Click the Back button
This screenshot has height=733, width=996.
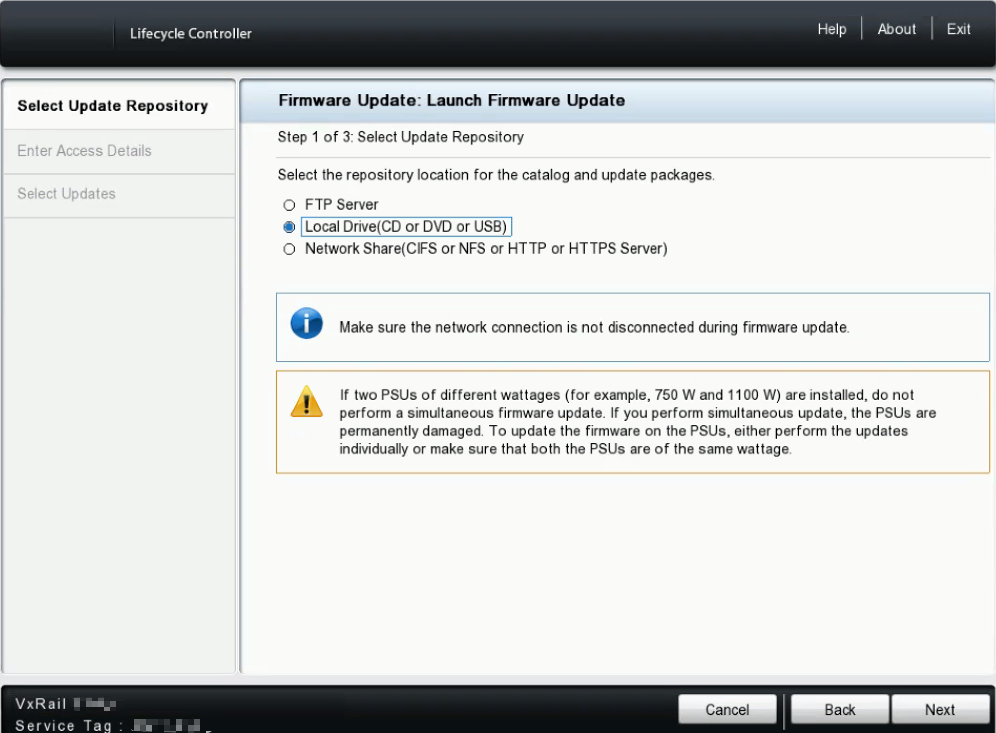tap(838, 709)
